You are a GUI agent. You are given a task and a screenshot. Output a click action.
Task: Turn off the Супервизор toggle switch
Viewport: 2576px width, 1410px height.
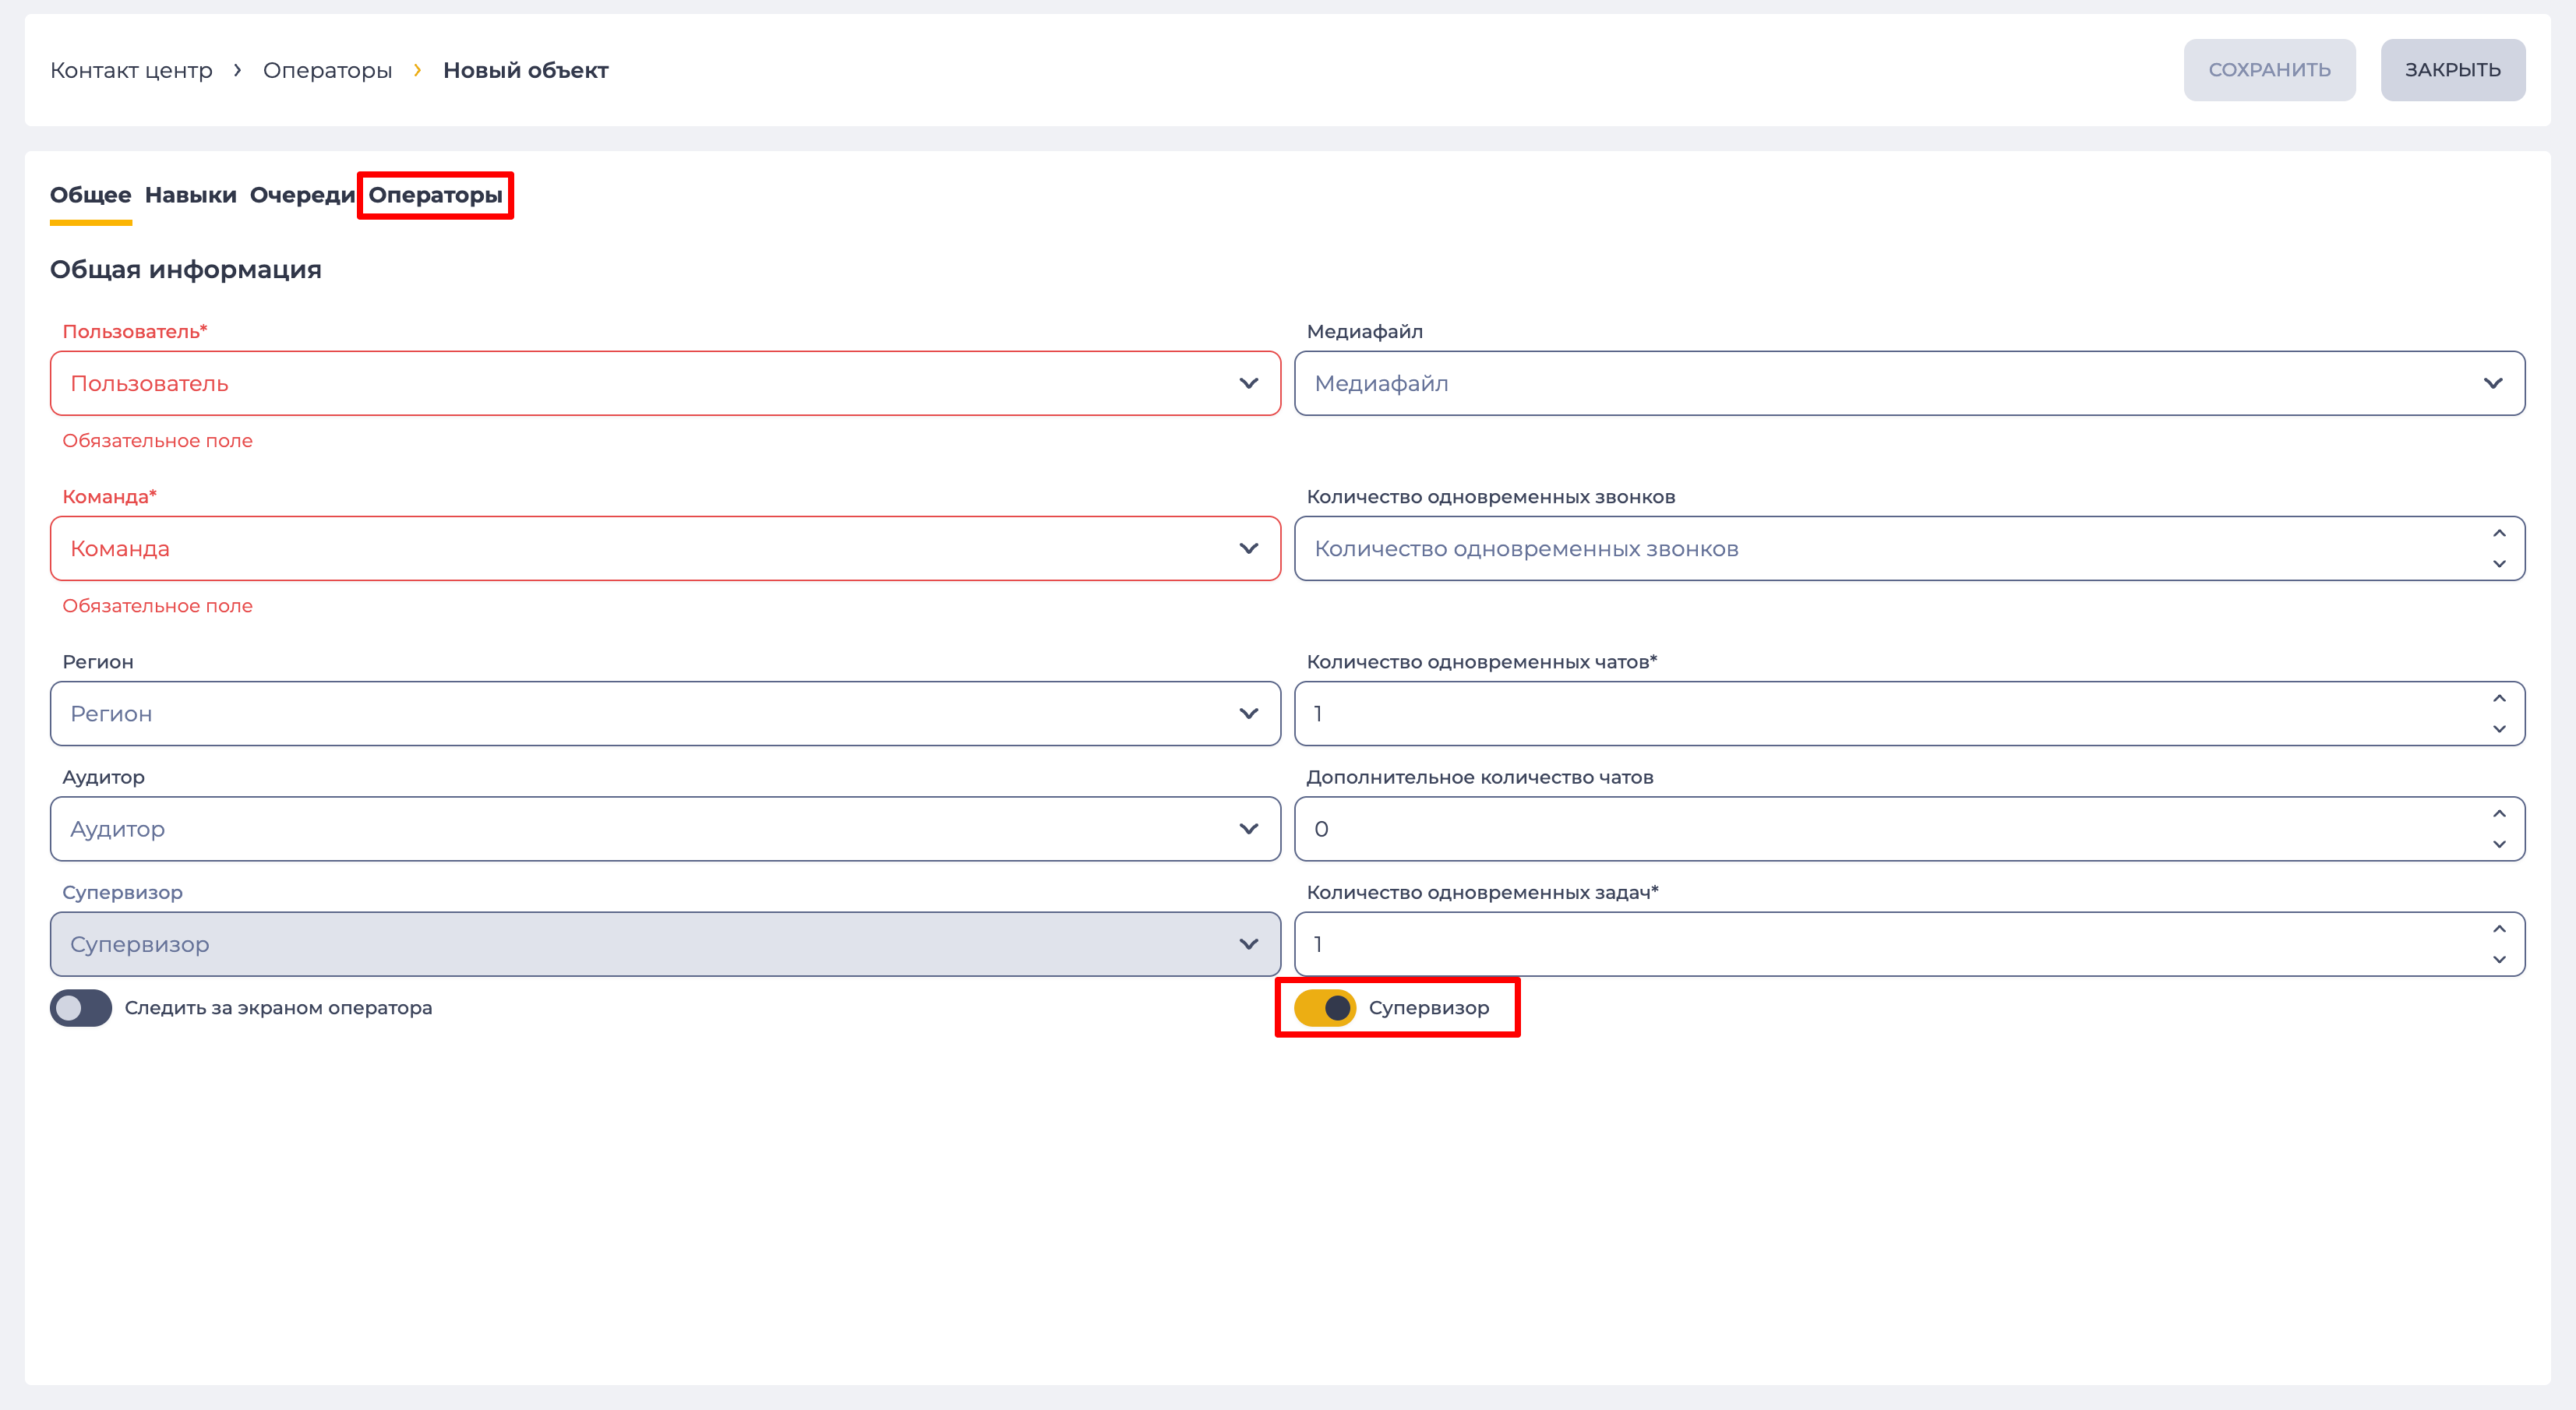(1324, 1007)
